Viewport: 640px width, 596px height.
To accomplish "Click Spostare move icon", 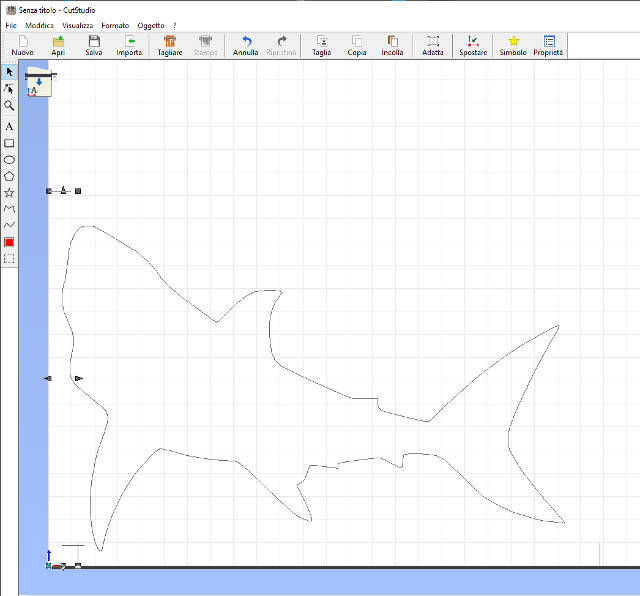I will pos(473,45).
